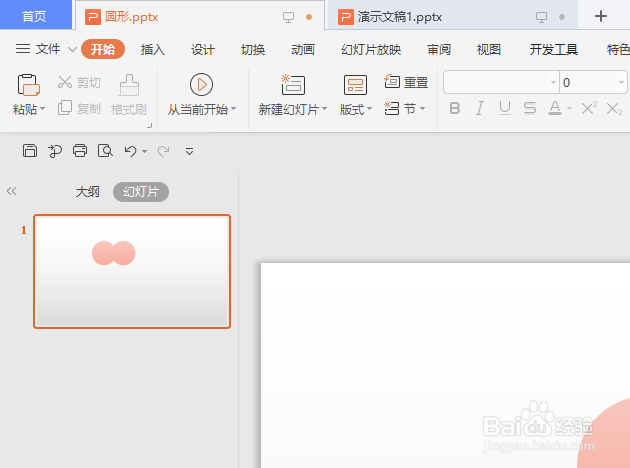
Task: Toggle Strikethrough formatting
Action: (x=530, y=108)
